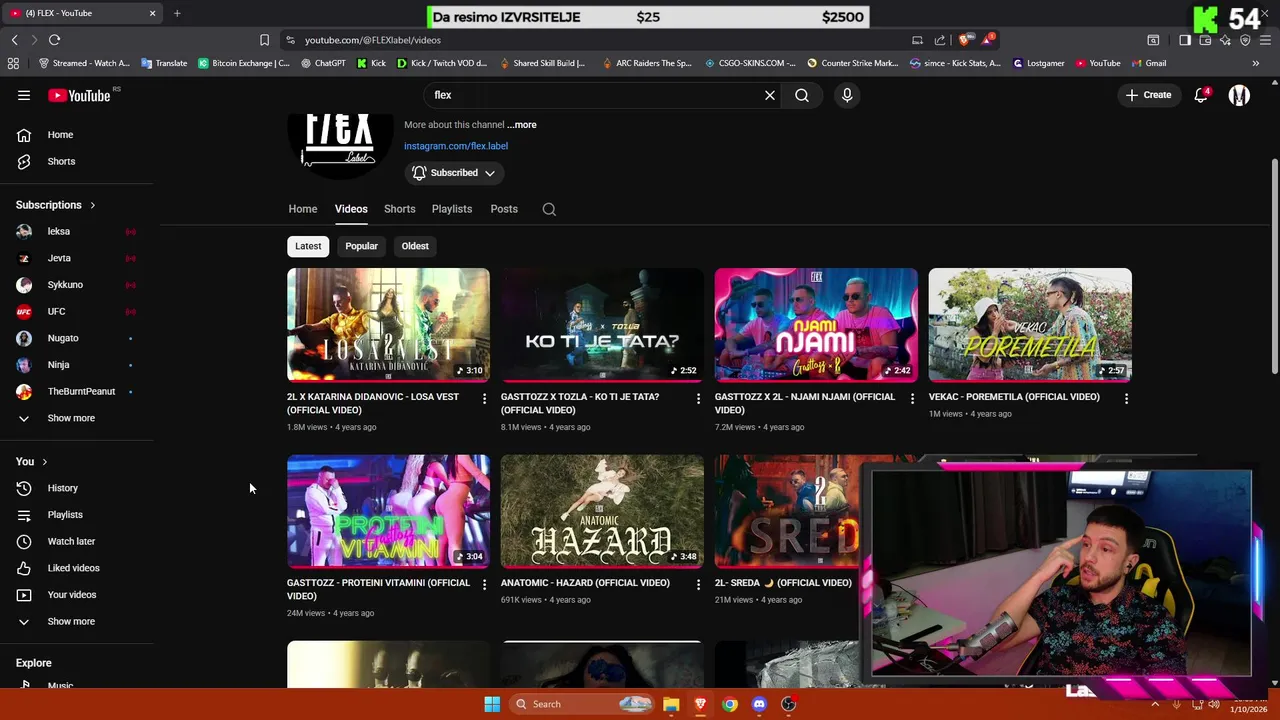Open options menu for HAZARD video
Viewport: 1280px width, 720px height.
698,584
